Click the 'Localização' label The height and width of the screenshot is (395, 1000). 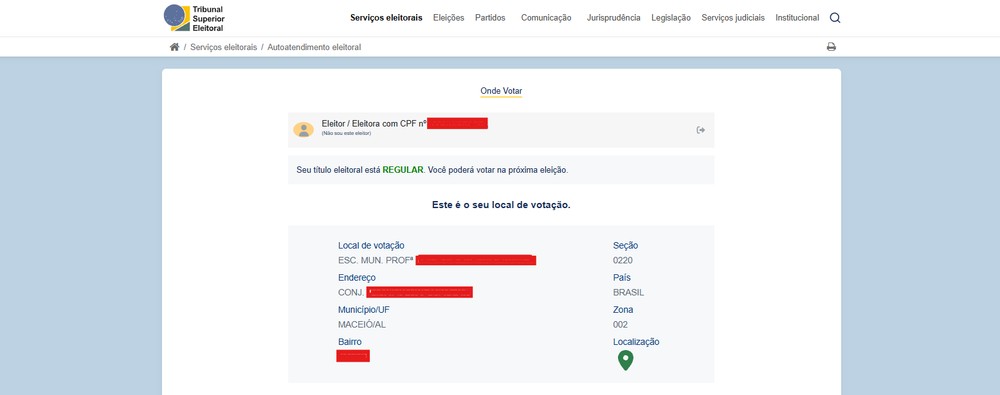pyautogui.click(x=636, y=342)
